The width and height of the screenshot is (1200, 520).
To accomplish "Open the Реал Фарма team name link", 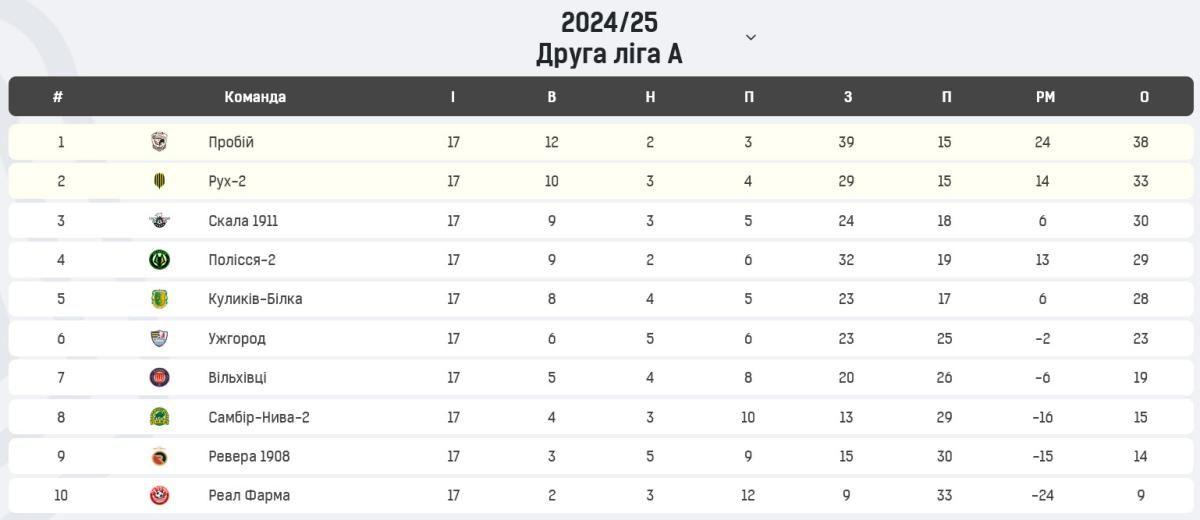I will (x=249, y=495).
